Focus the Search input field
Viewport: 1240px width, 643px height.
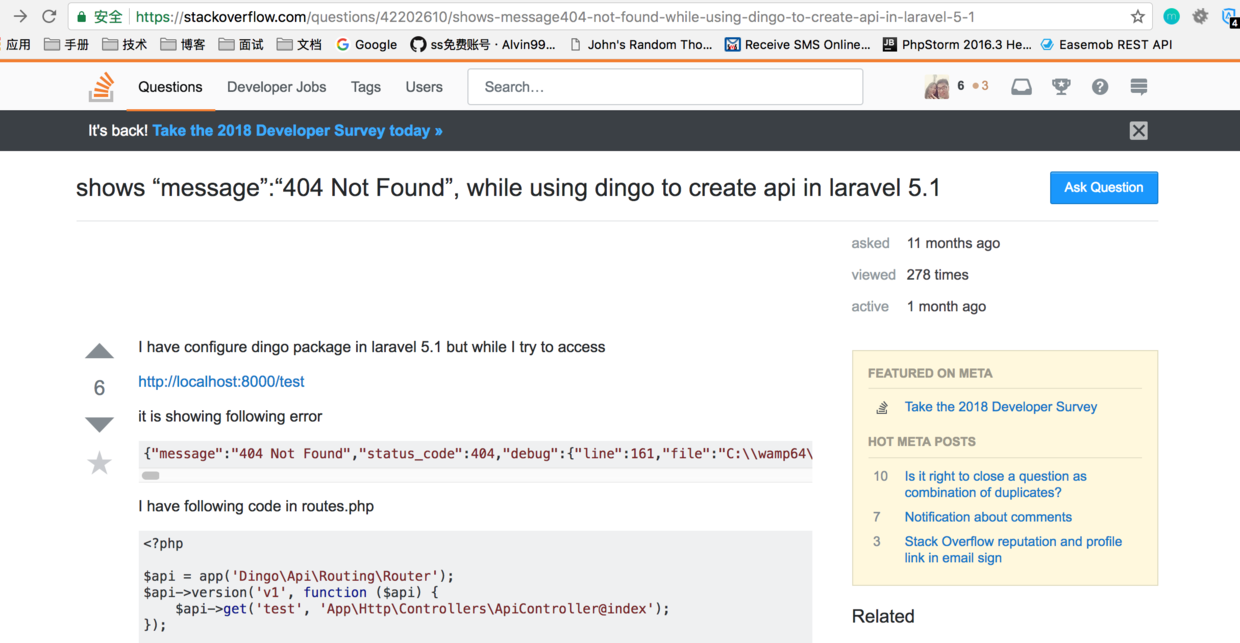665,87
